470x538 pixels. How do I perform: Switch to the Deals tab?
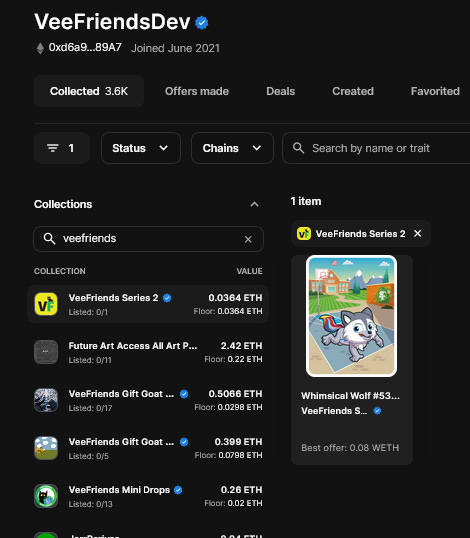pyautogui.click(x=280, y=91)
